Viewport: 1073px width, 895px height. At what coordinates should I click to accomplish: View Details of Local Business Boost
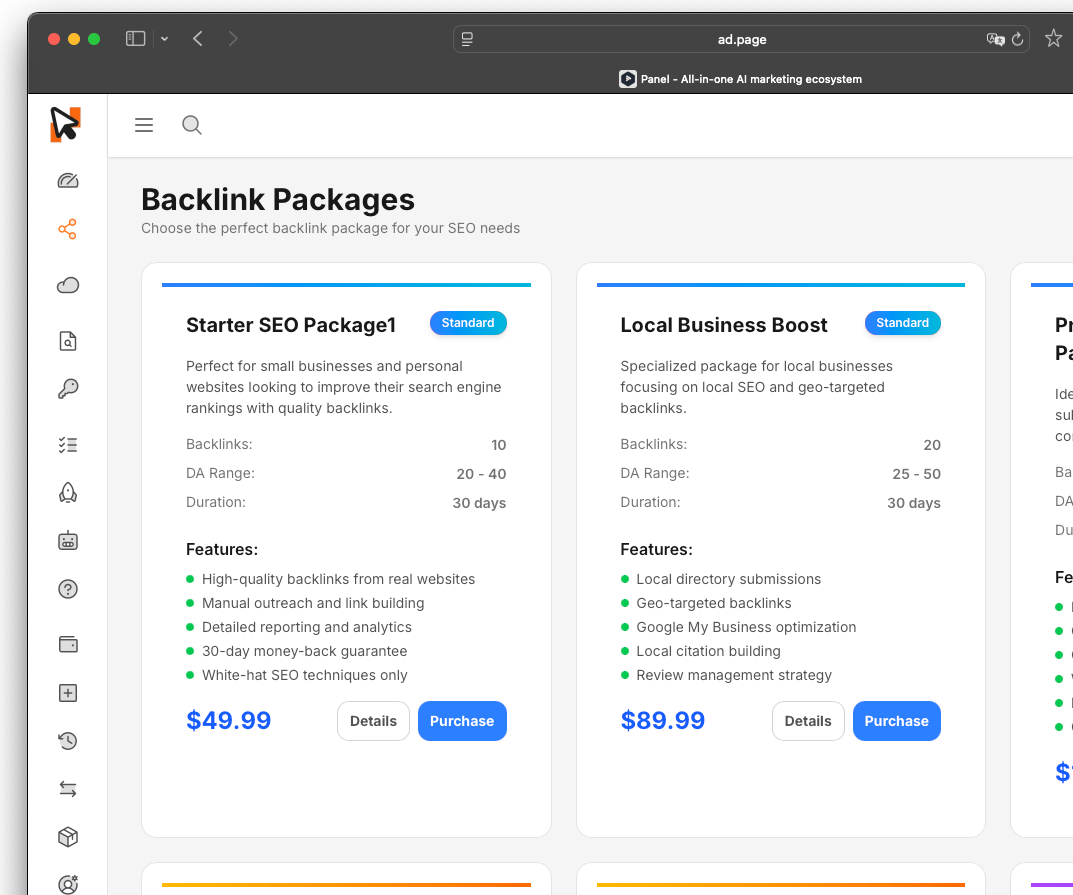click(x=808, y=720)
